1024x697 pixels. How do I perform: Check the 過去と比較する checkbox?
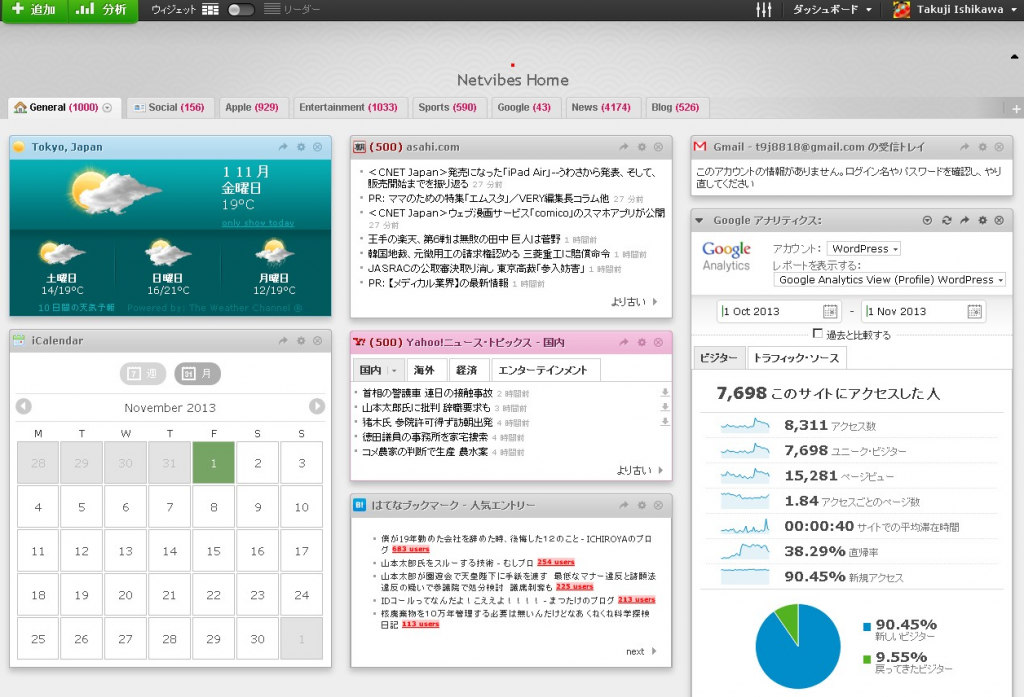tap(818, 334)
